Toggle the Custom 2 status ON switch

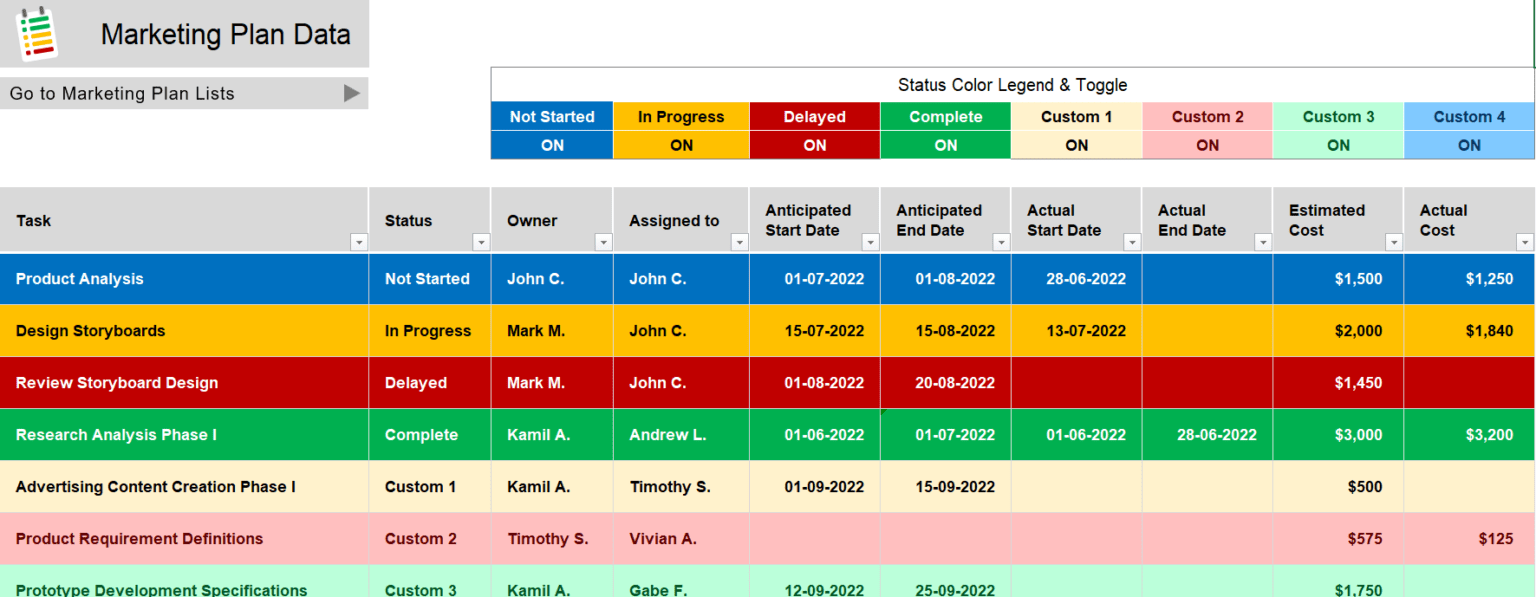1207,144
